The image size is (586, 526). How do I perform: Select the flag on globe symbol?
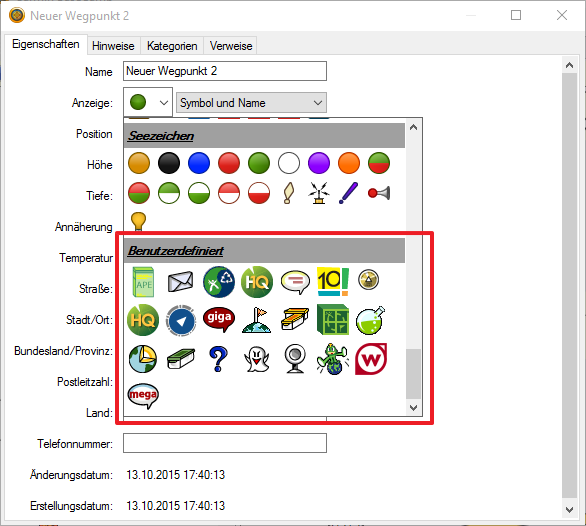pos(257,320)
